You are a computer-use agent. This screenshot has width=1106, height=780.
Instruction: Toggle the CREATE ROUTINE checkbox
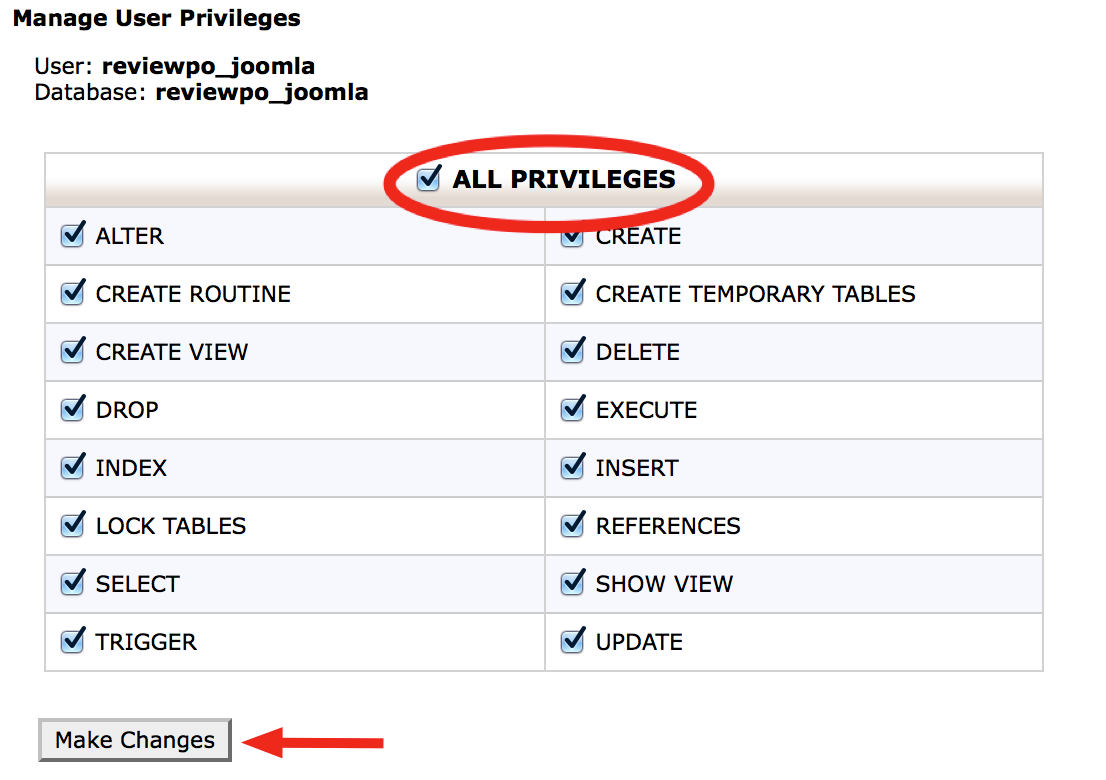[x=72, y=293]
